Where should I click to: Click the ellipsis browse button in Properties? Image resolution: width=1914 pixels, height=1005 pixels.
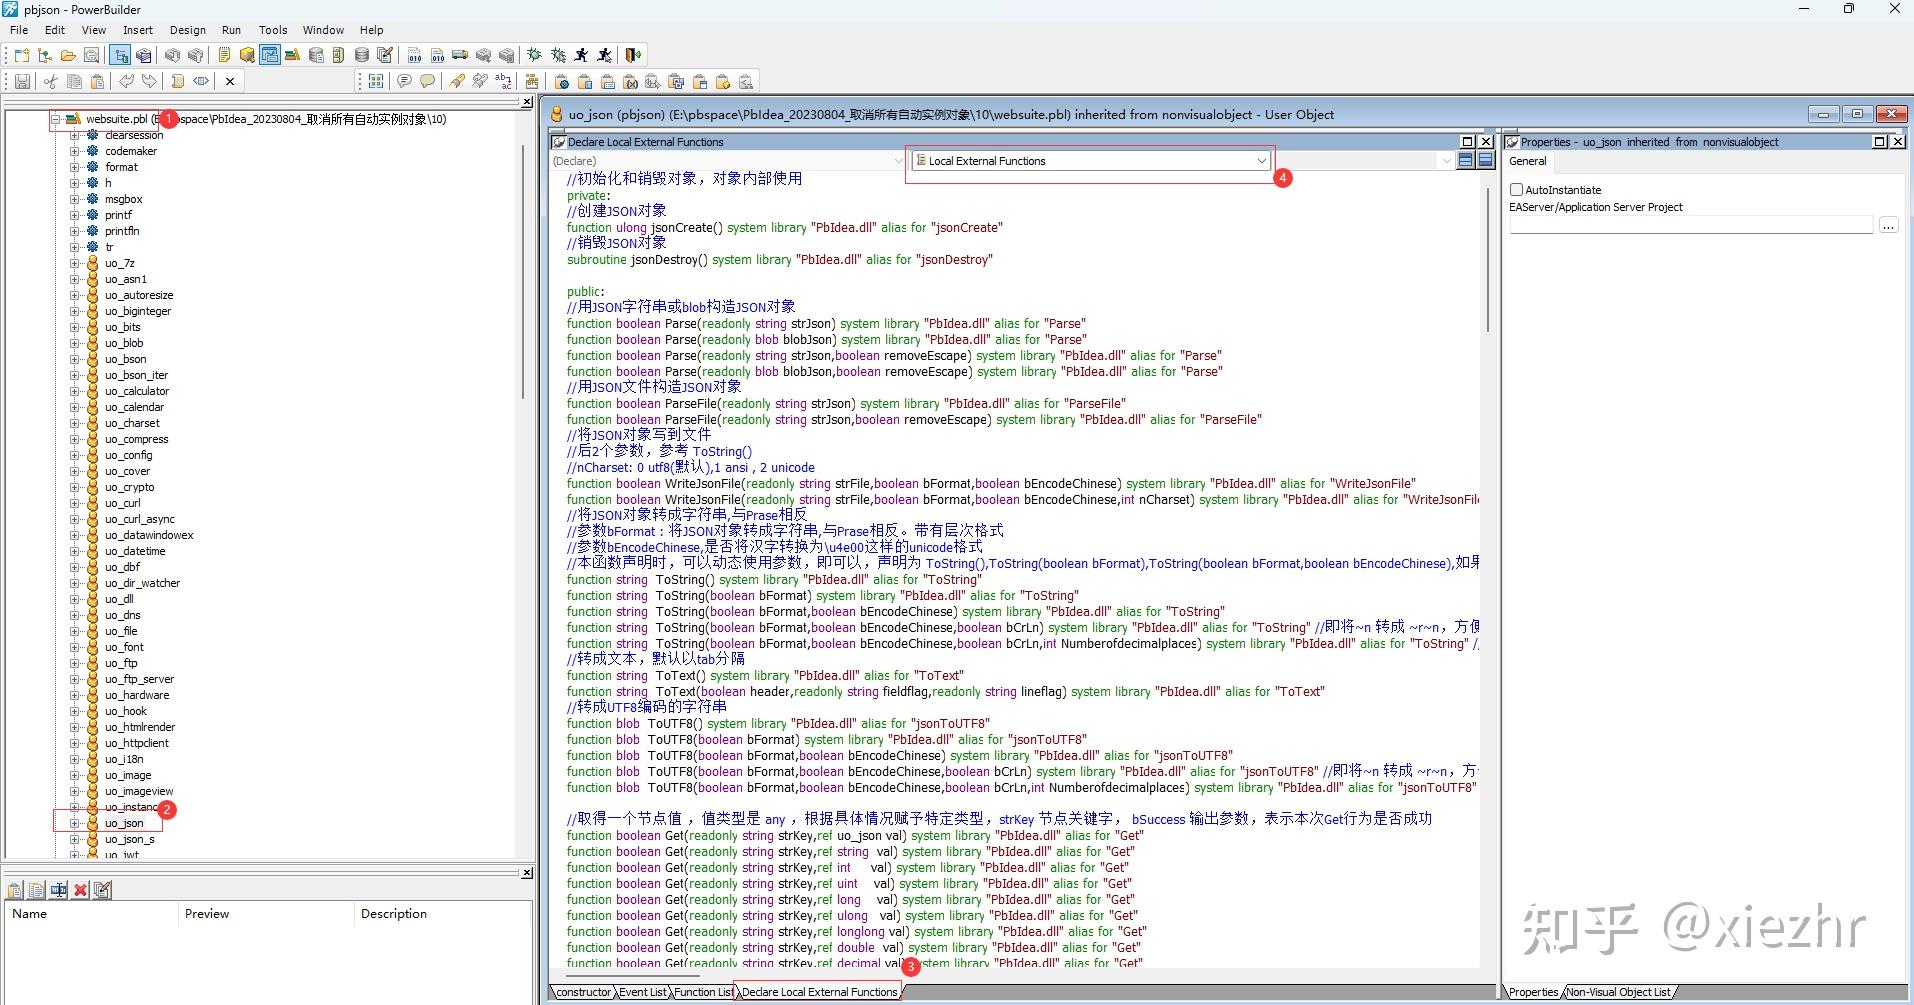[1888, 226]
